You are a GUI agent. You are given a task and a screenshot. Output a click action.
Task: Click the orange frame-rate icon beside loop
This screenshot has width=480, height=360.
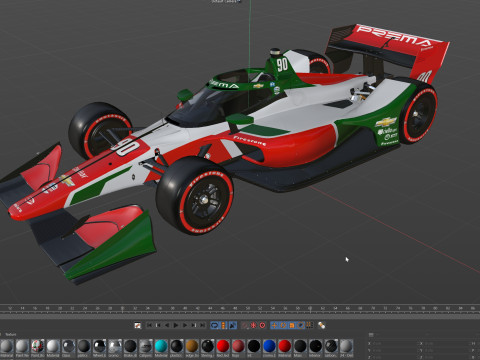click(x=223, y=325)
